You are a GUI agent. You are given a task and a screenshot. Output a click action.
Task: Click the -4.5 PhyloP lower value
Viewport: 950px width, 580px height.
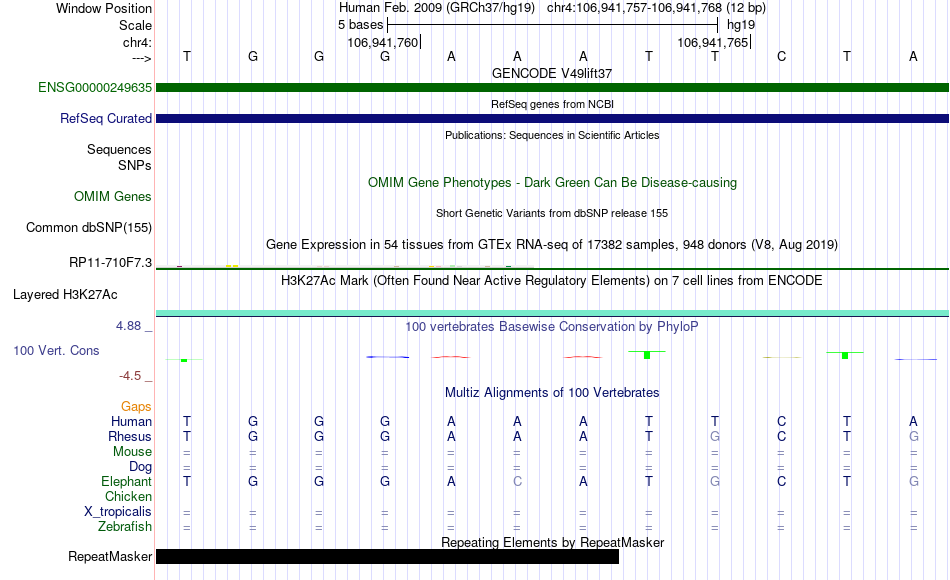(x=130, y=376)
